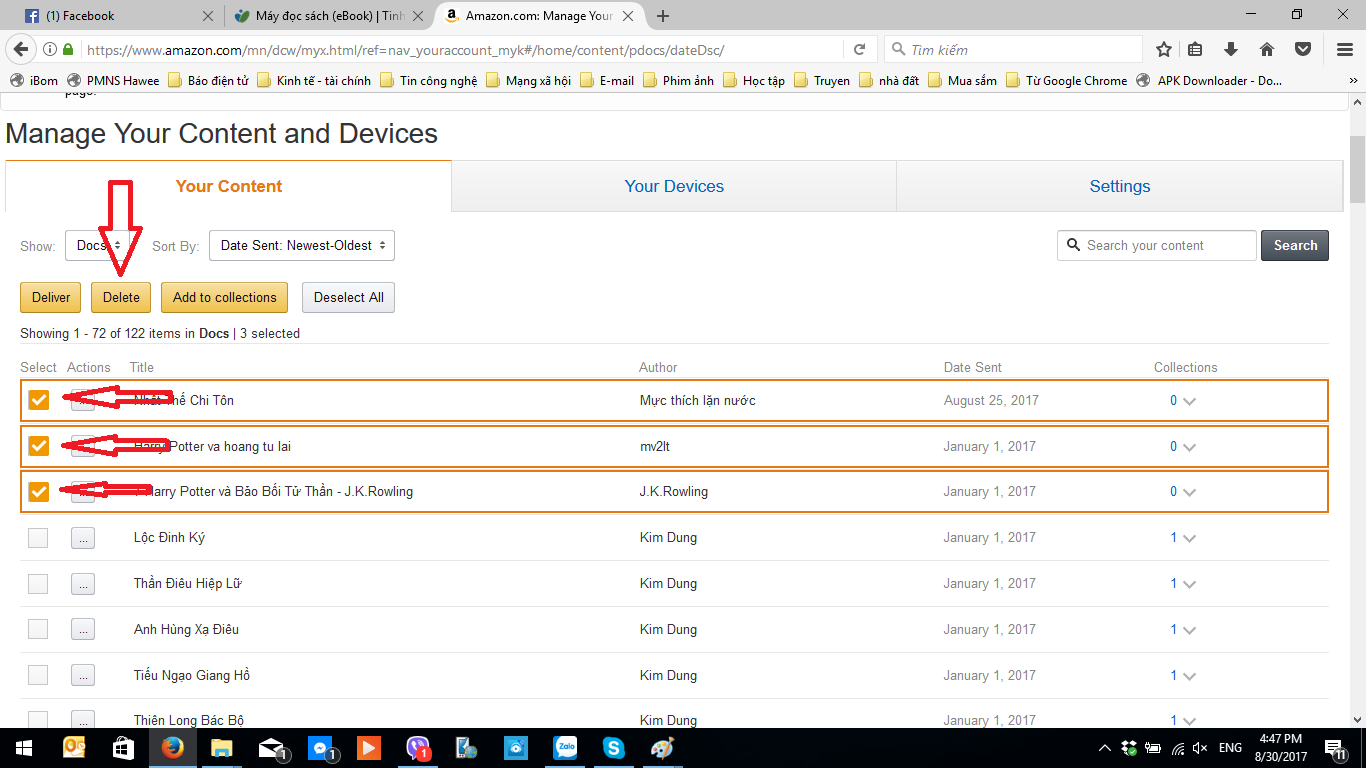Show hidden system tray icons
1366x768 pixels.
click(x=1105, y=748)
